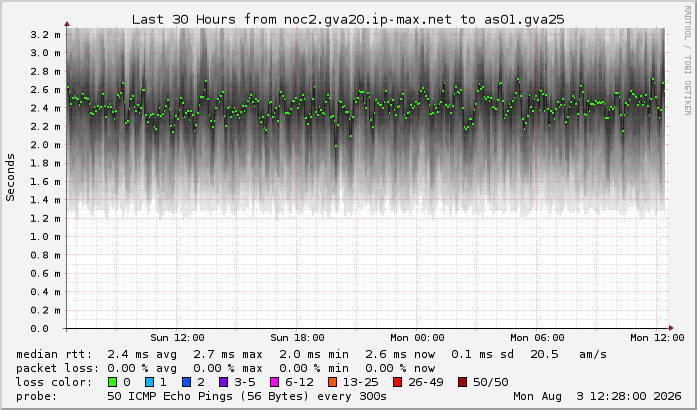Image resolution: width=697 pixels, height=410 pixels.
Task: Click the 'loss color:' legend label
Action: [54, 382]
